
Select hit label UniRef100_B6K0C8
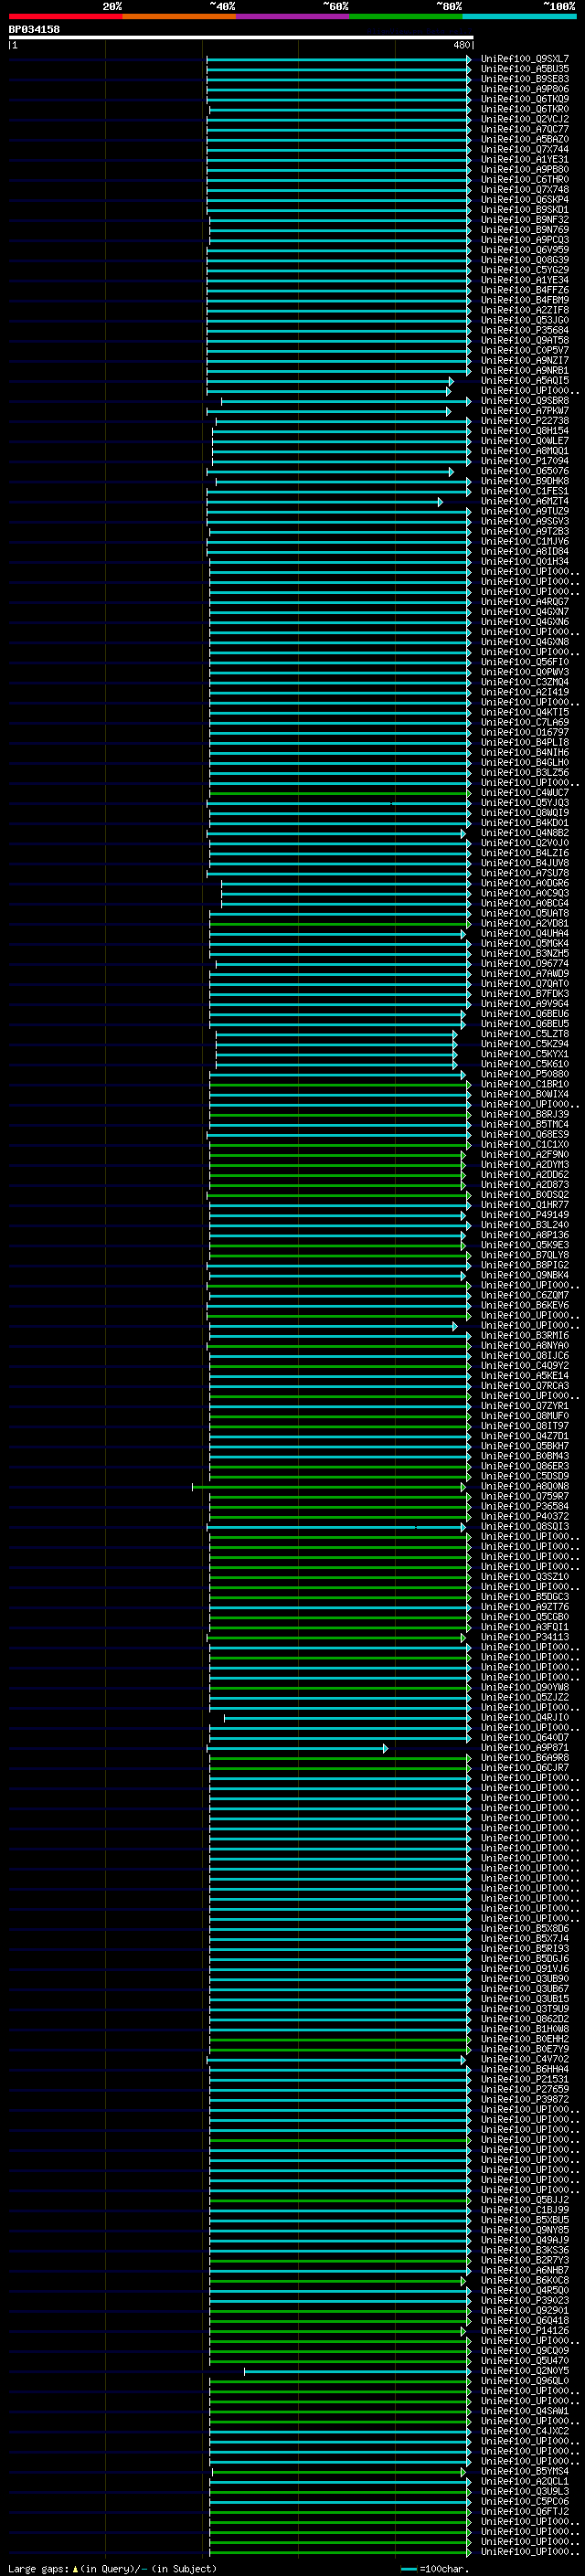pos(525,2281)
